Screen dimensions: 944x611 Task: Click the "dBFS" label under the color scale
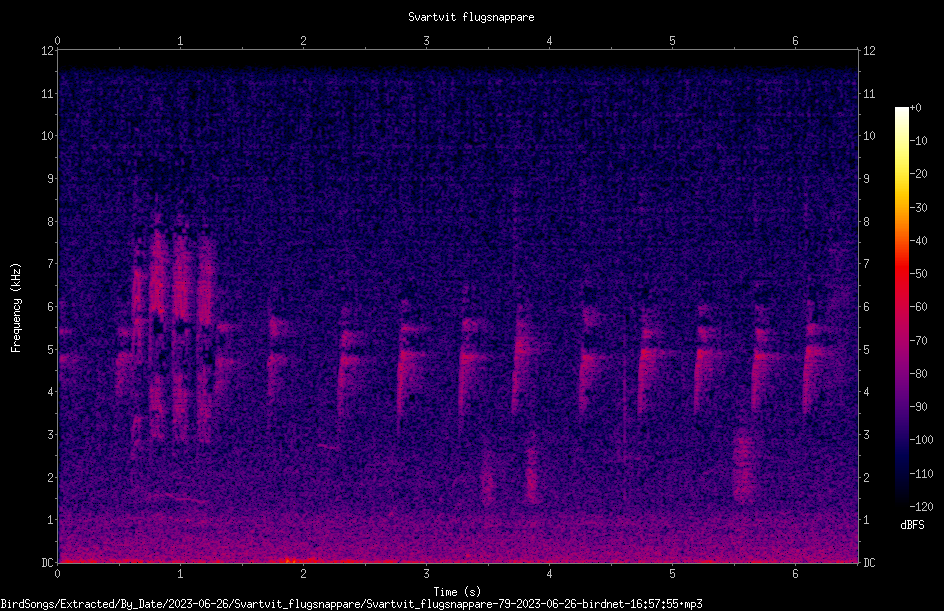coord(912,525)
